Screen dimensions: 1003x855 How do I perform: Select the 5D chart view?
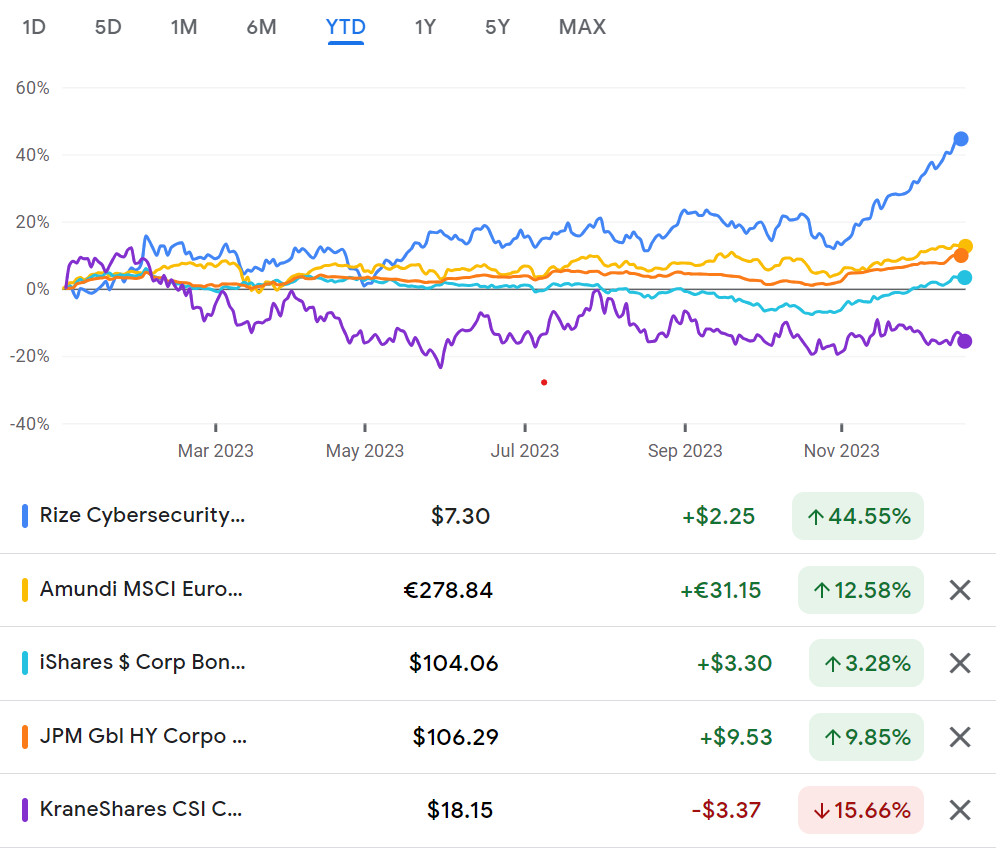[107, 27]
